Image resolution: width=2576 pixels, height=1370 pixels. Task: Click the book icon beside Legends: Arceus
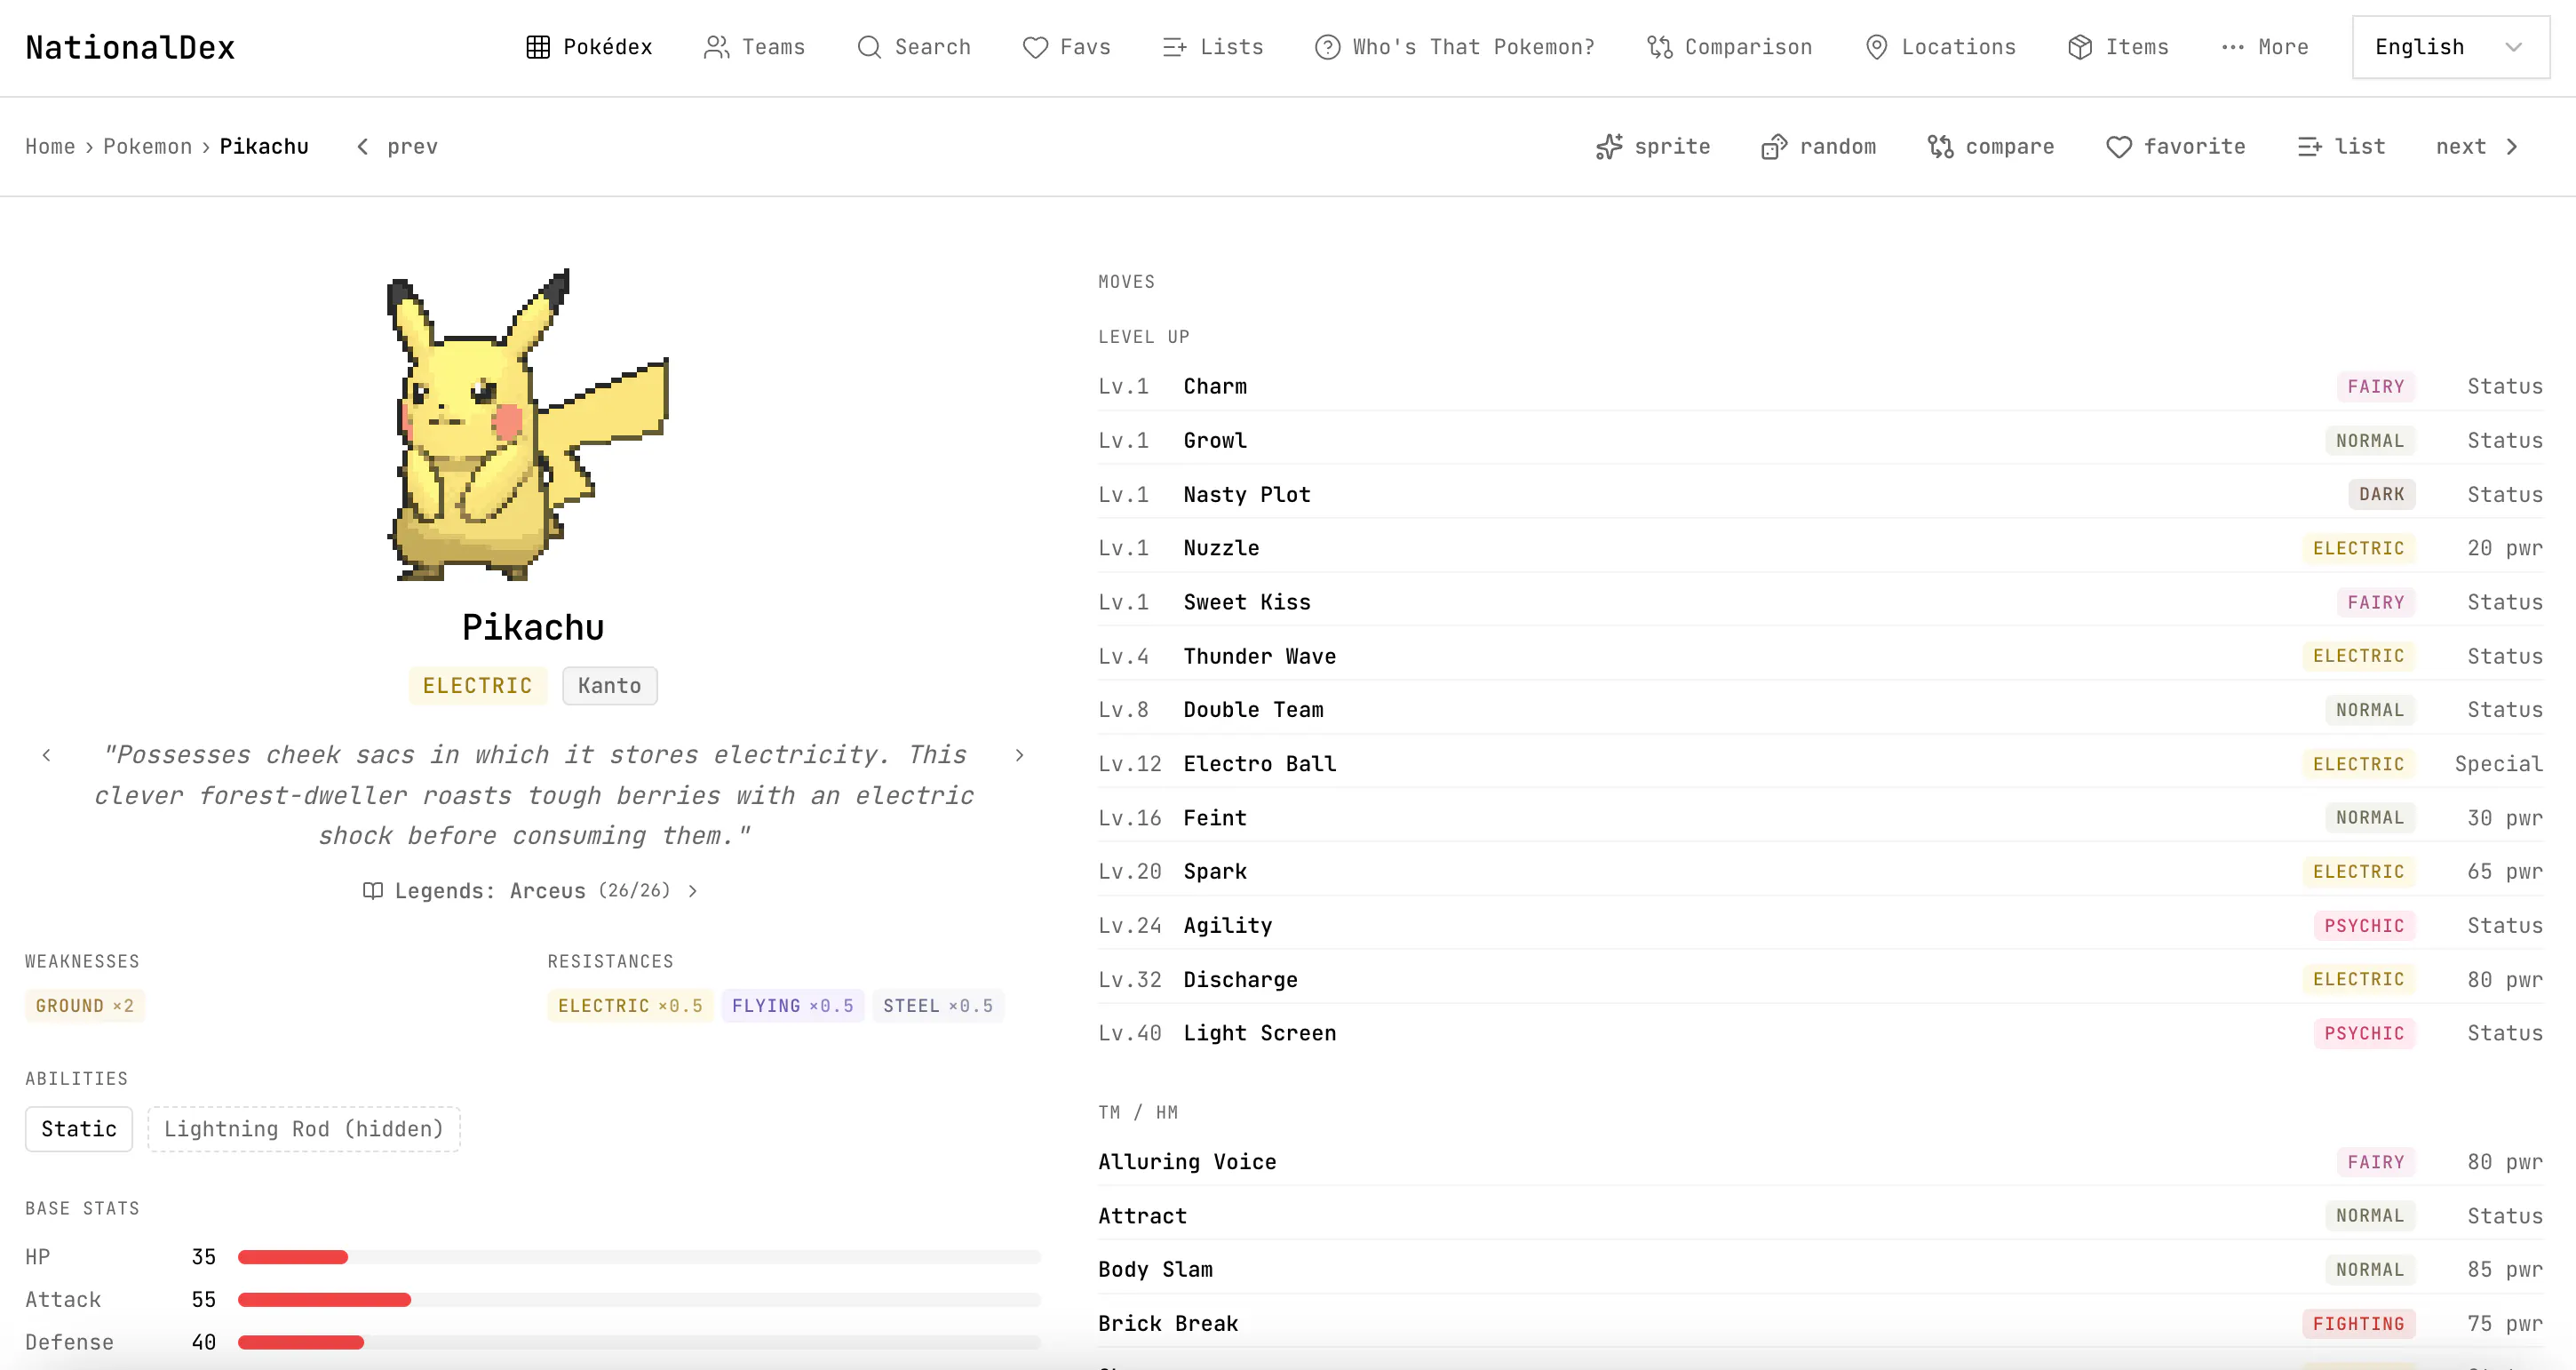tap(372, 891)
